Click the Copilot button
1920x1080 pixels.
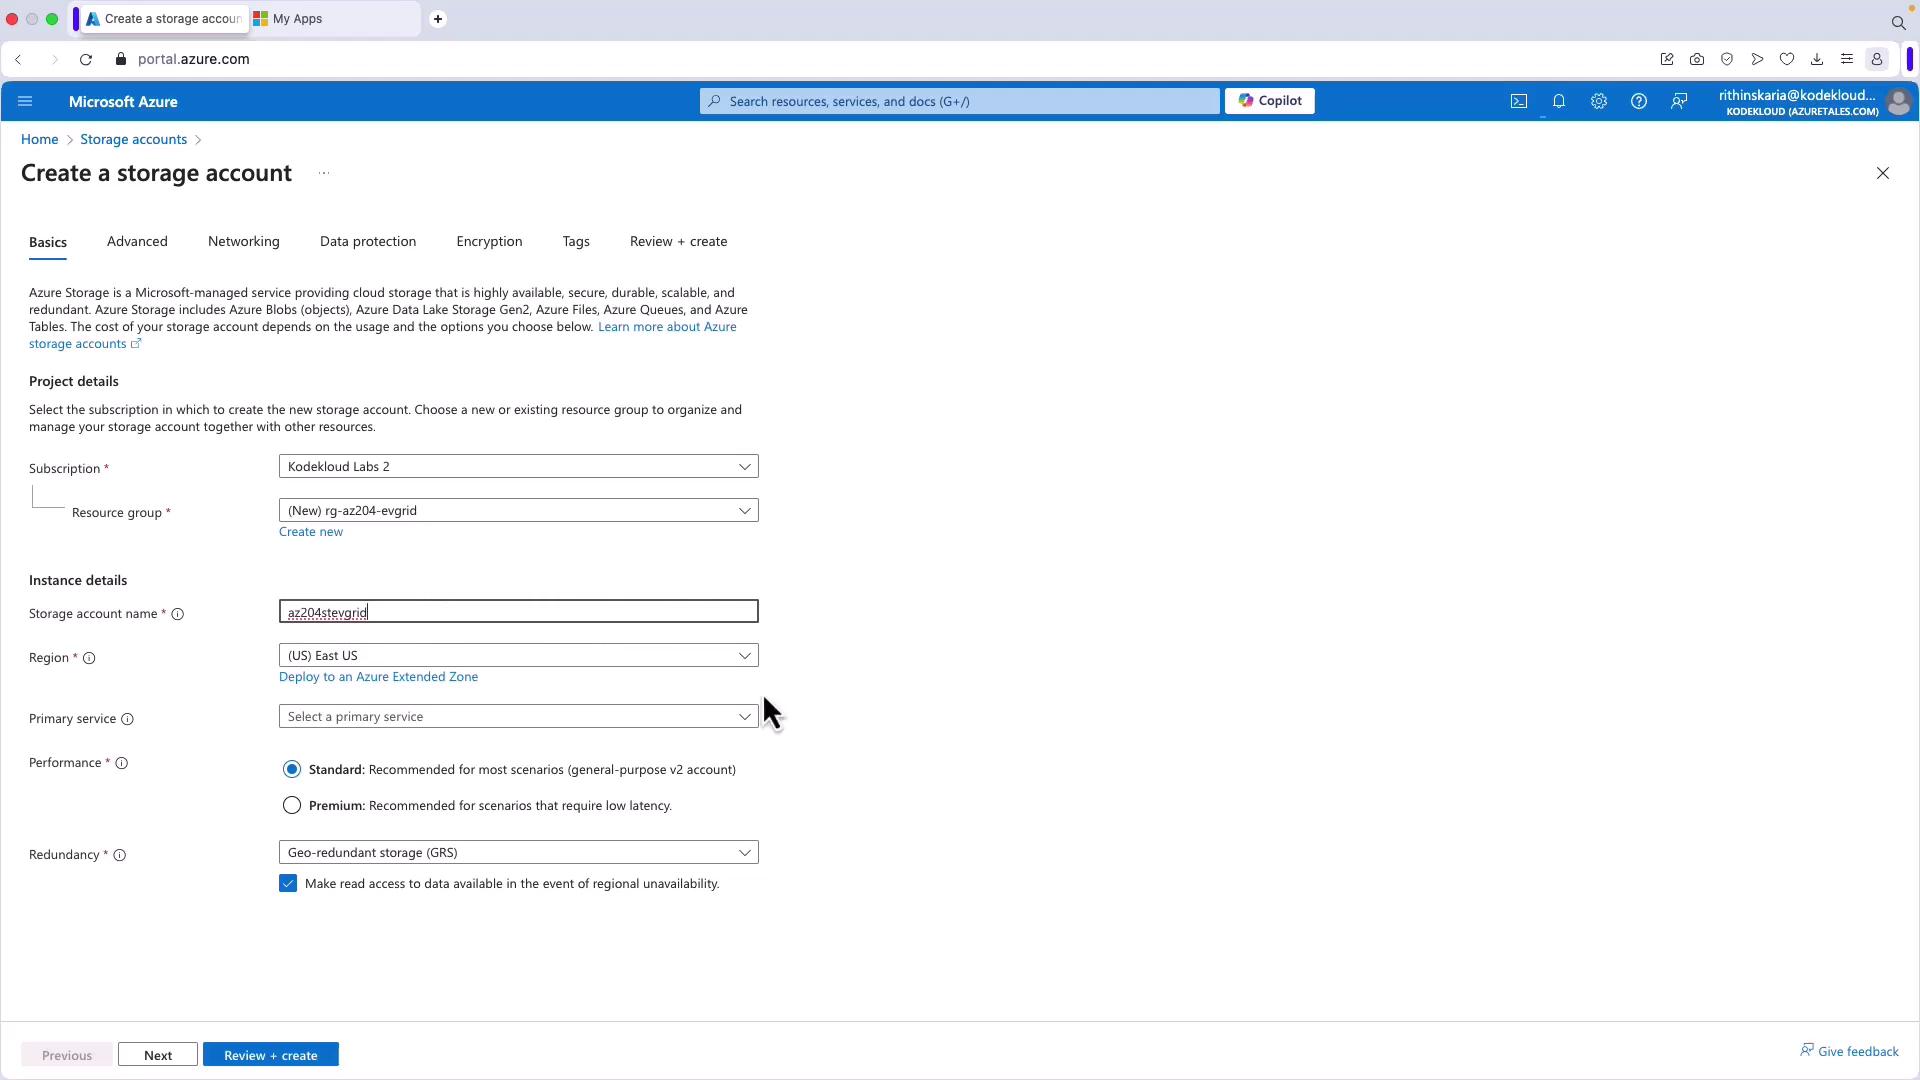click(1269, 101)
